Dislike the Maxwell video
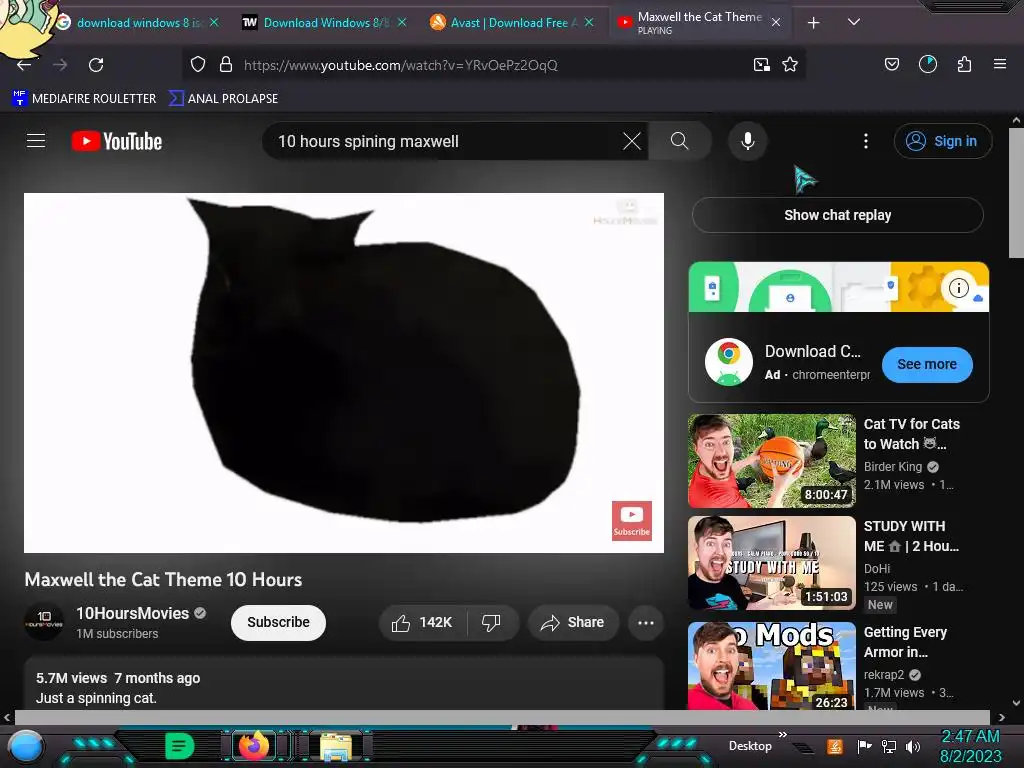 (x=492, y=622)
